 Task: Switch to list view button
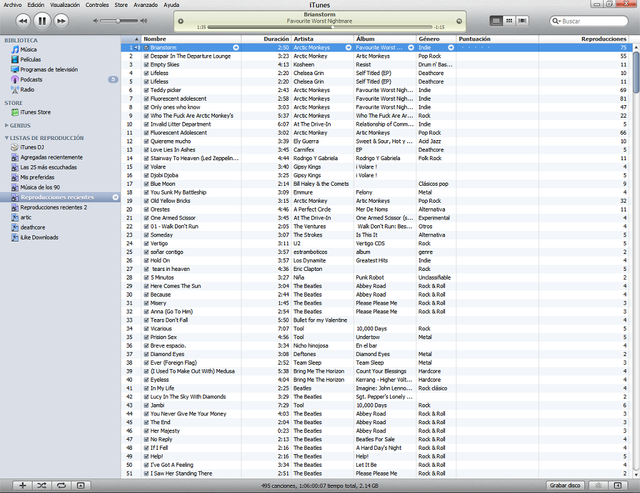coord(496,20)
